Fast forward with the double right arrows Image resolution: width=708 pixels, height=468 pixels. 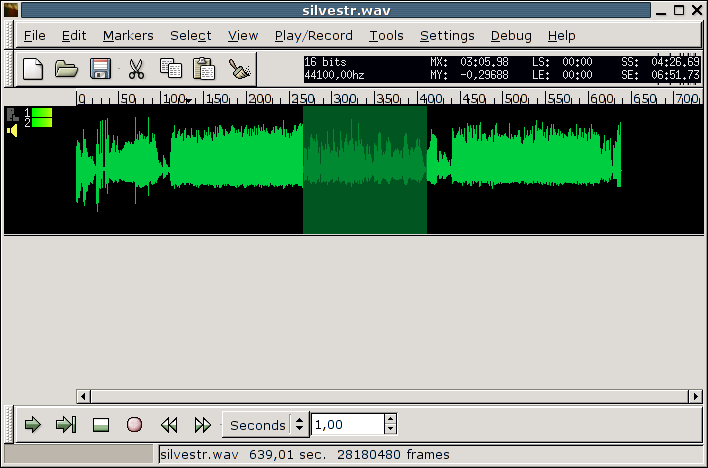pos(203,425)
